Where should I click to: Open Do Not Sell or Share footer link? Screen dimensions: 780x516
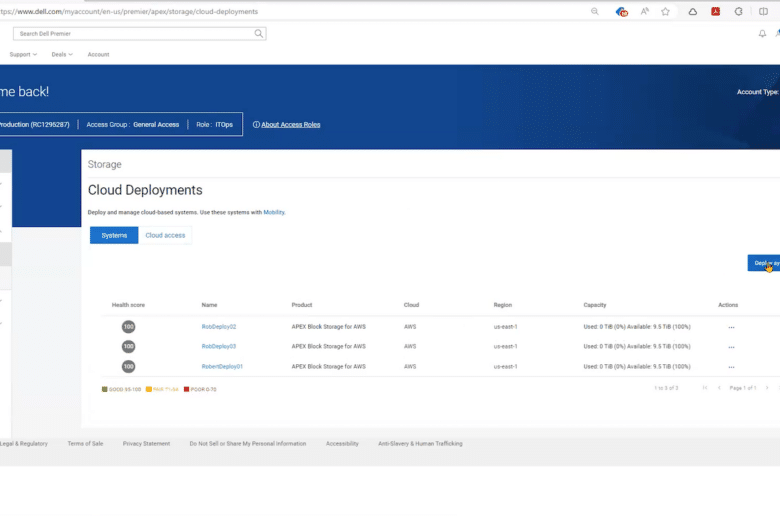(248, 443)
